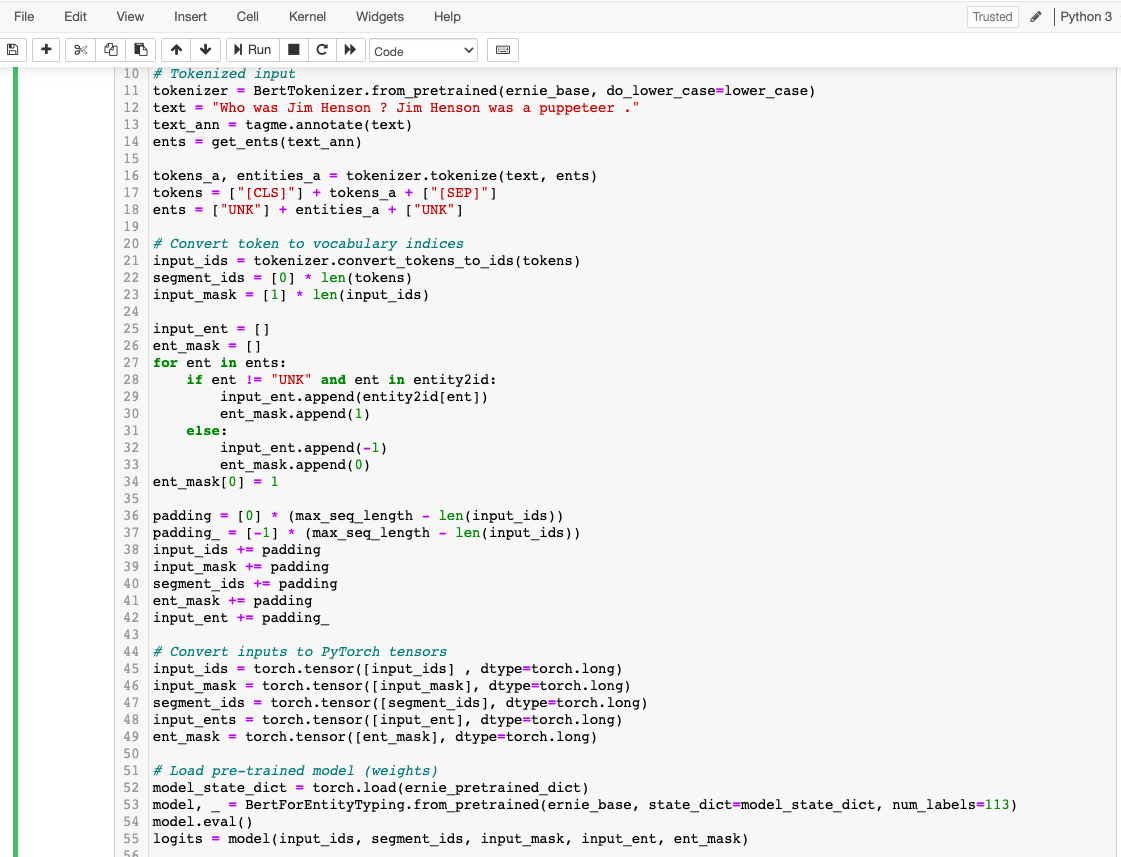Open the Cell menu

[x=247, y=16]
